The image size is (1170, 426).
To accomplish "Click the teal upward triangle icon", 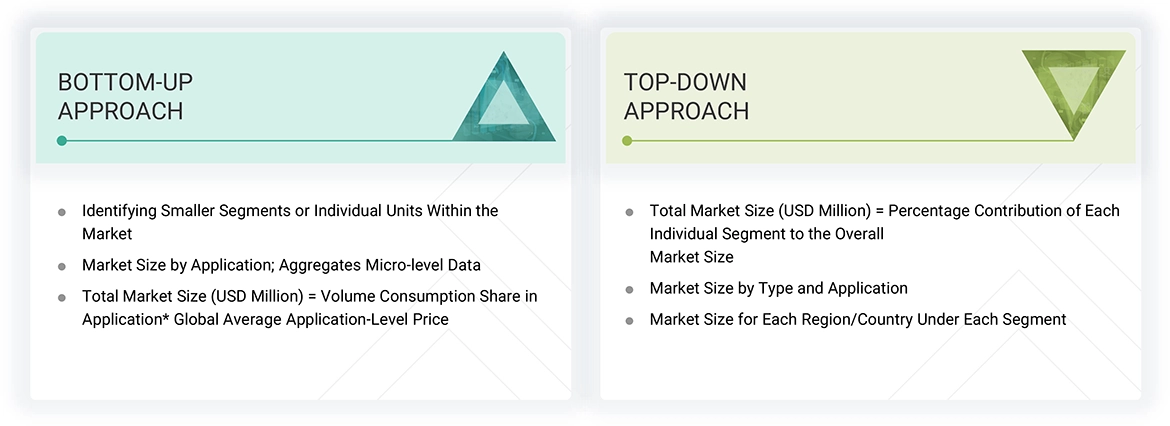I will pos(504,101).
